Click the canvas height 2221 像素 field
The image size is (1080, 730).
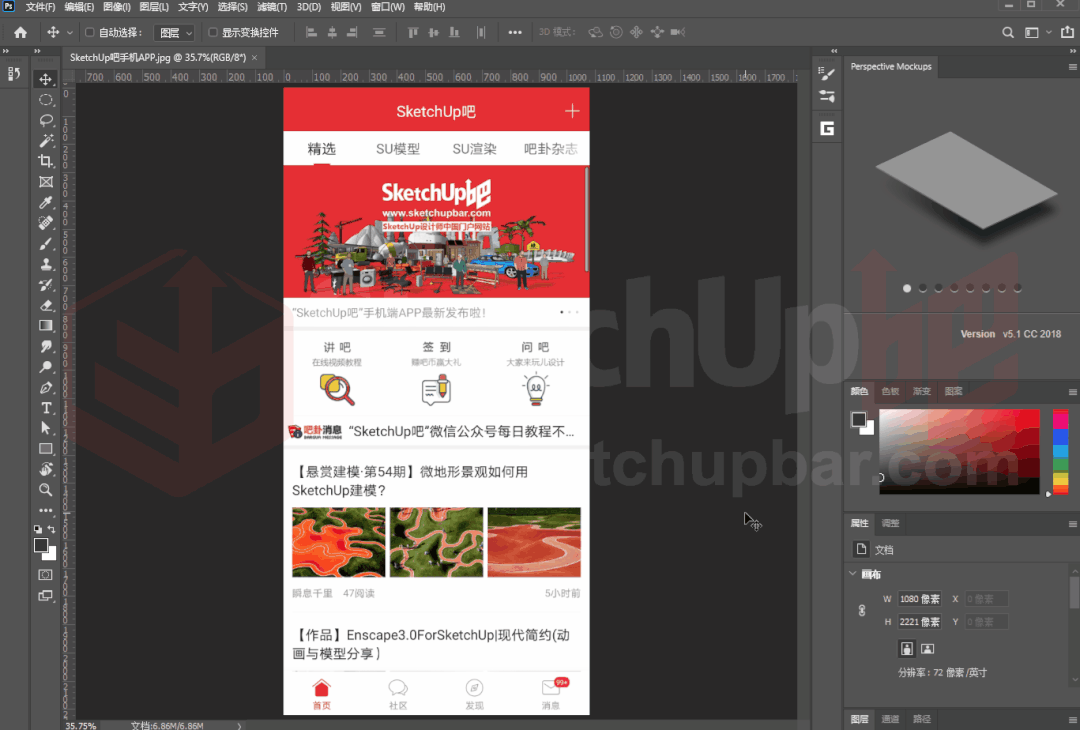click(x=920, y=622)
